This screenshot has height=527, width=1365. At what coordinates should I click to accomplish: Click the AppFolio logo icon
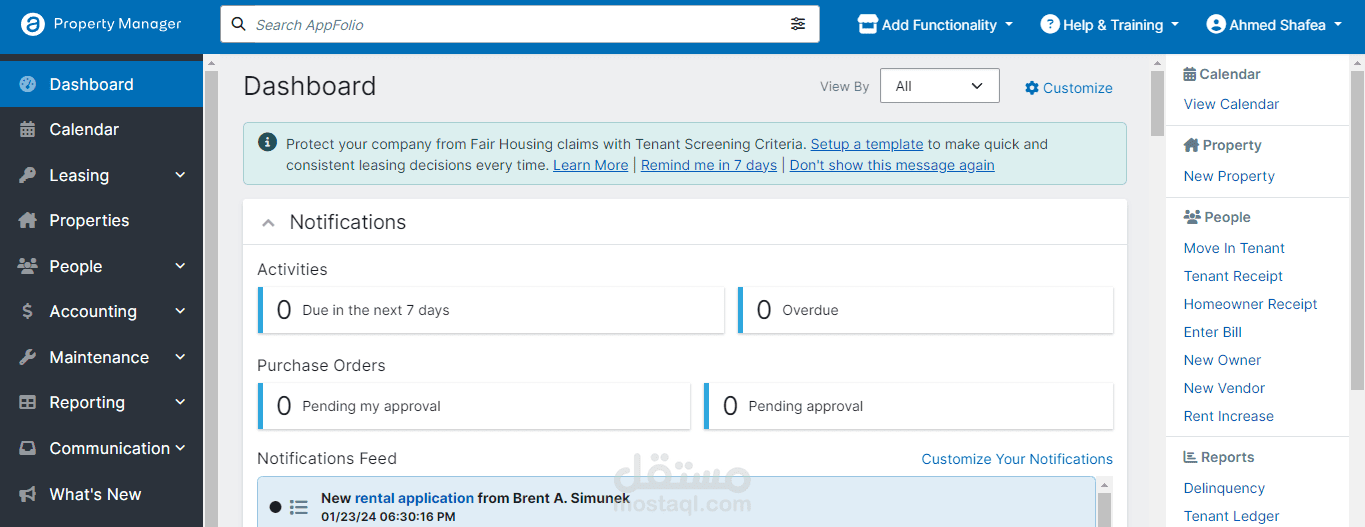(x=33, y=24)
